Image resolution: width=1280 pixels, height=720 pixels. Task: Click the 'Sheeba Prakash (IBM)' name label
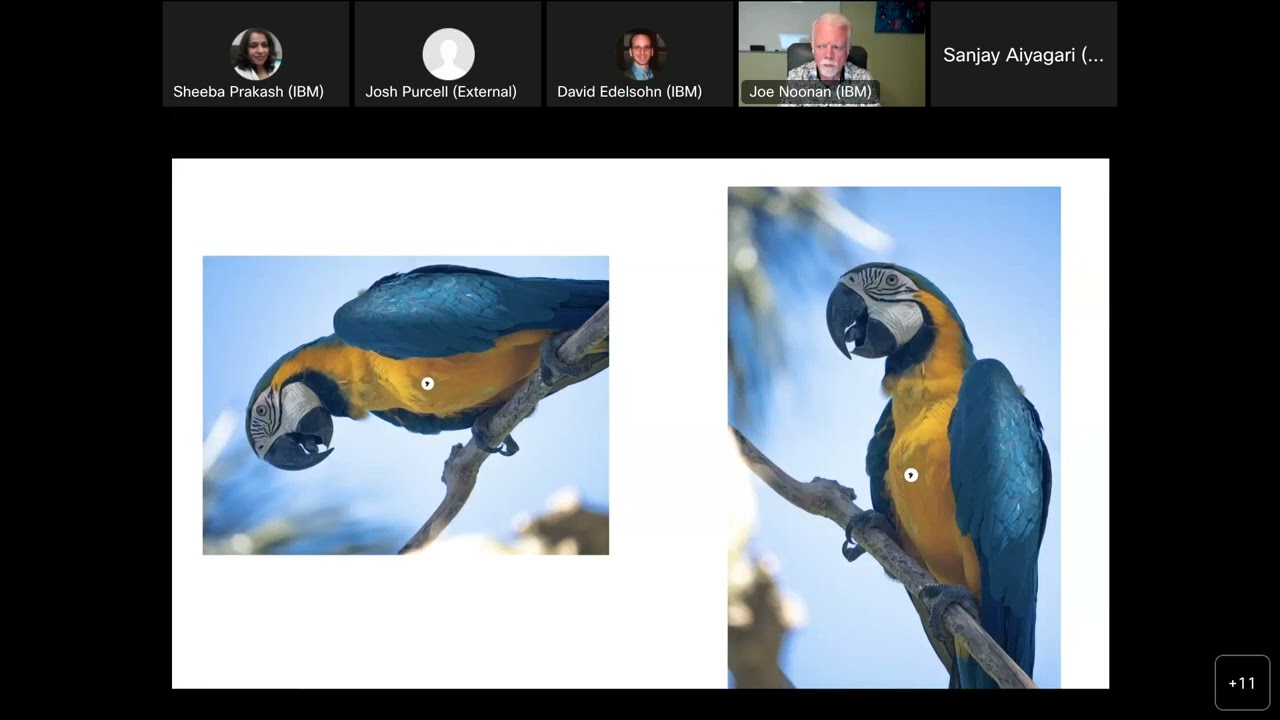coord(248,92)
